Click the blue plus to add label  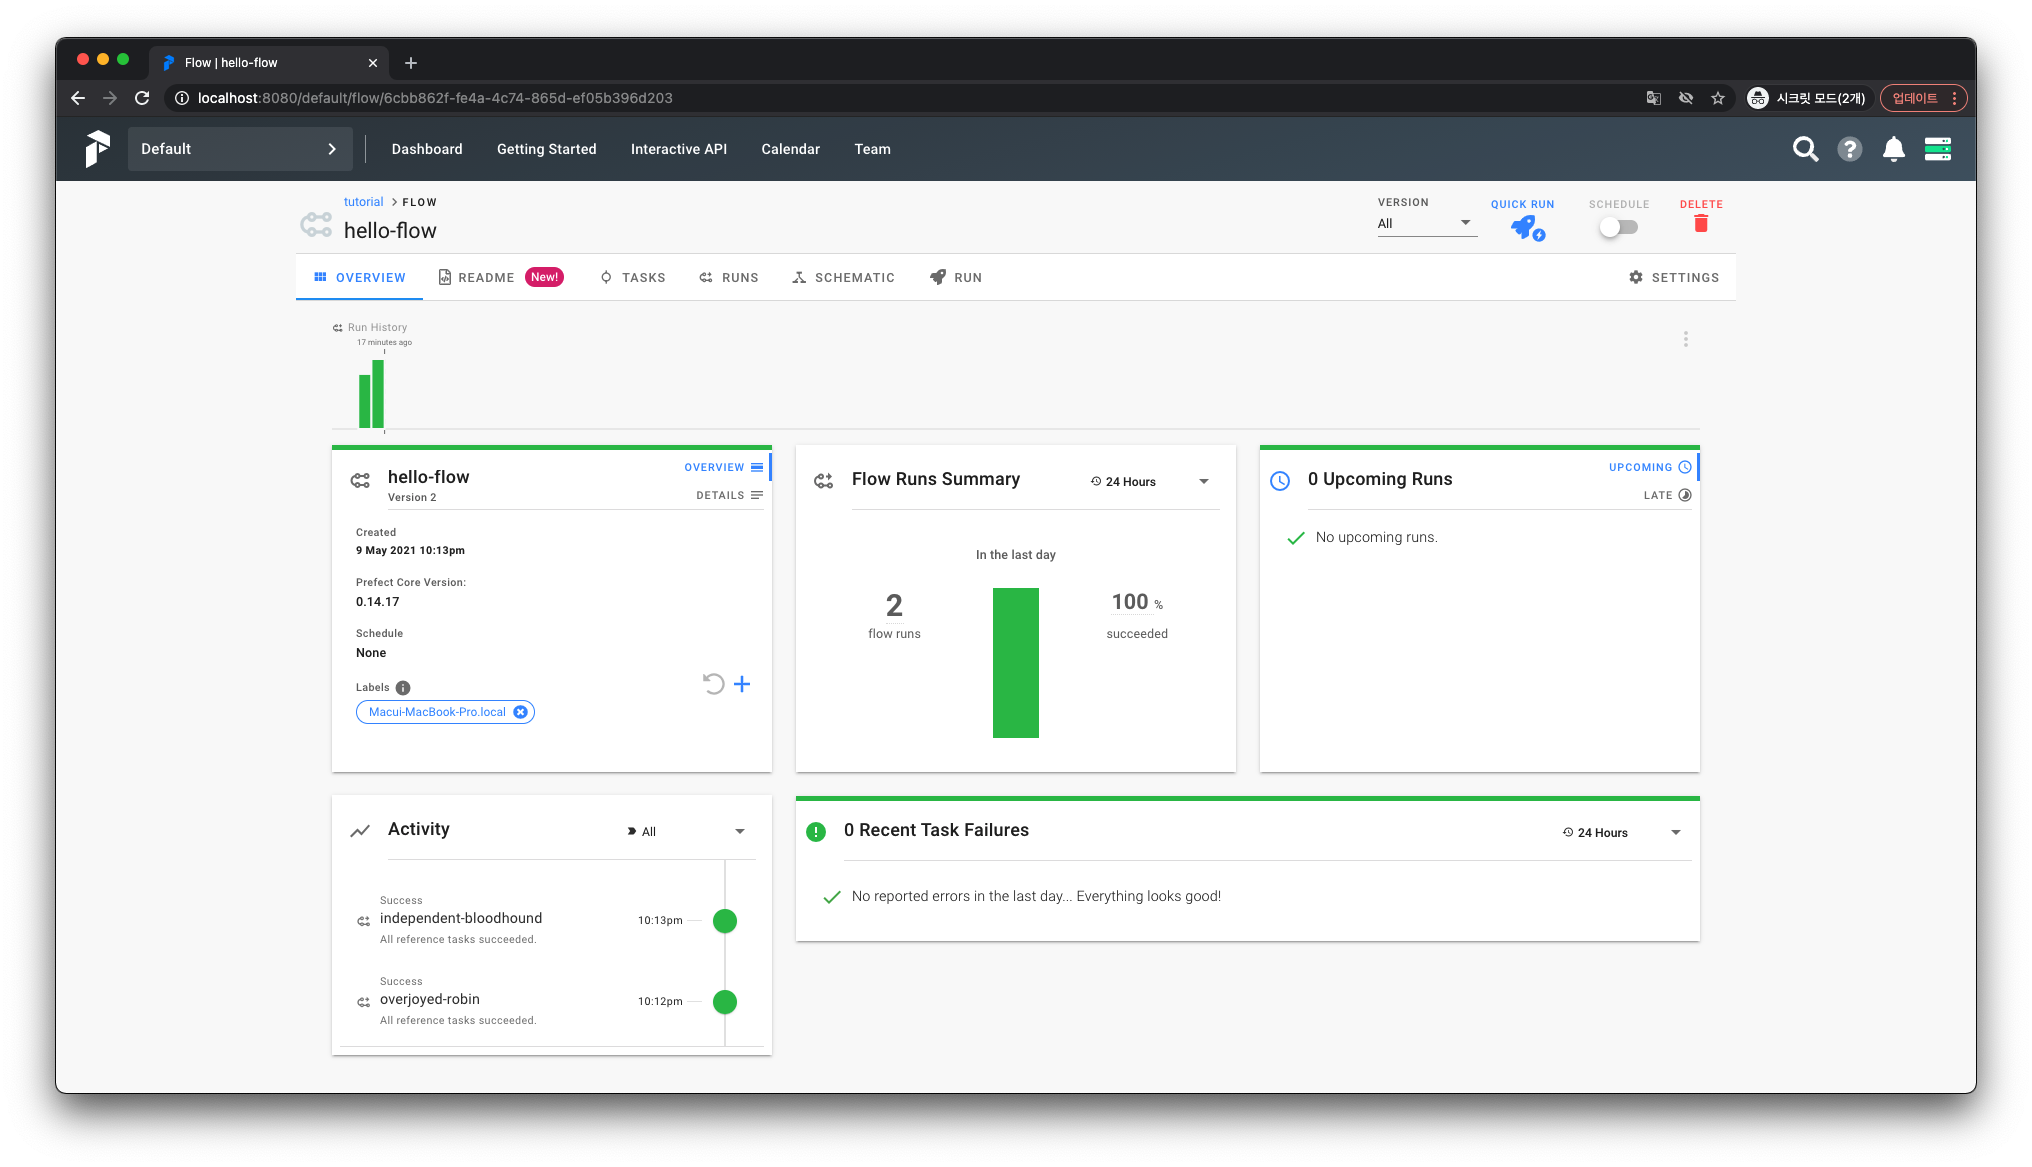coord(742,684)
